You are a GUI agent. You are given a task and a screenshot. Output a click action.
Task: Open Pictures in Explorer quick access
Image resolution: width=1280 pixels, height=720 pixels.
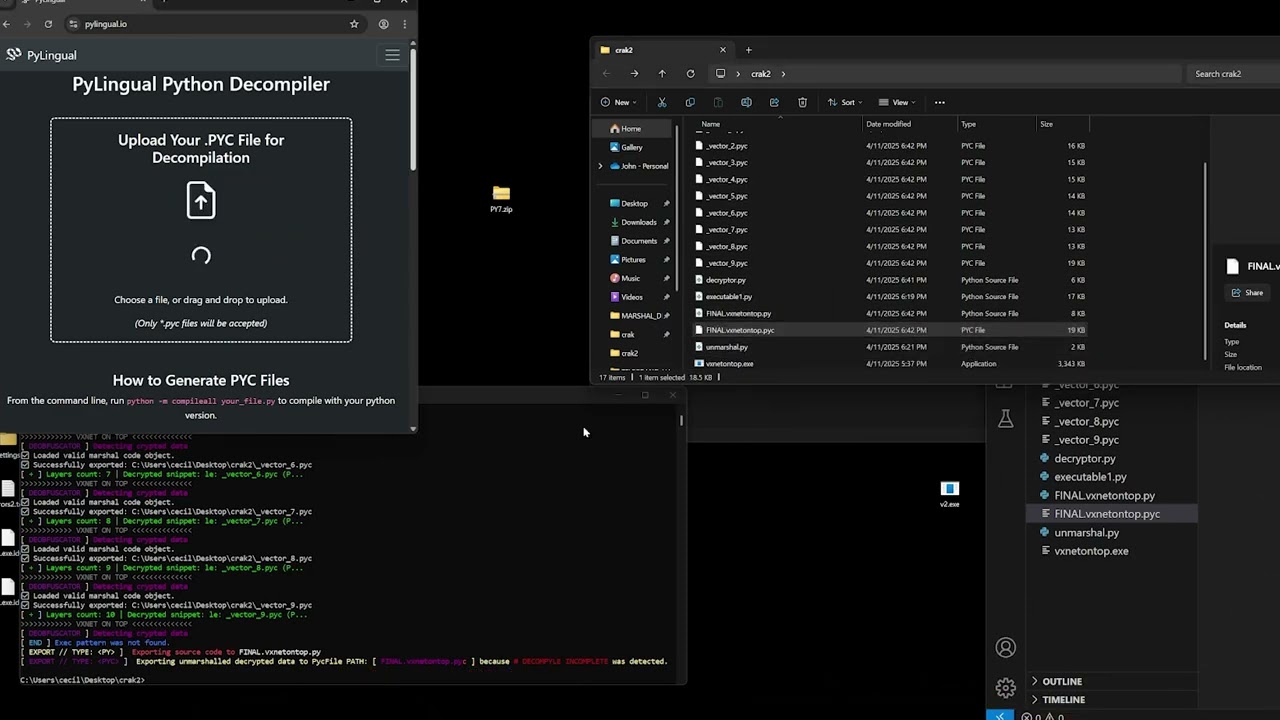tap(633, 260)
